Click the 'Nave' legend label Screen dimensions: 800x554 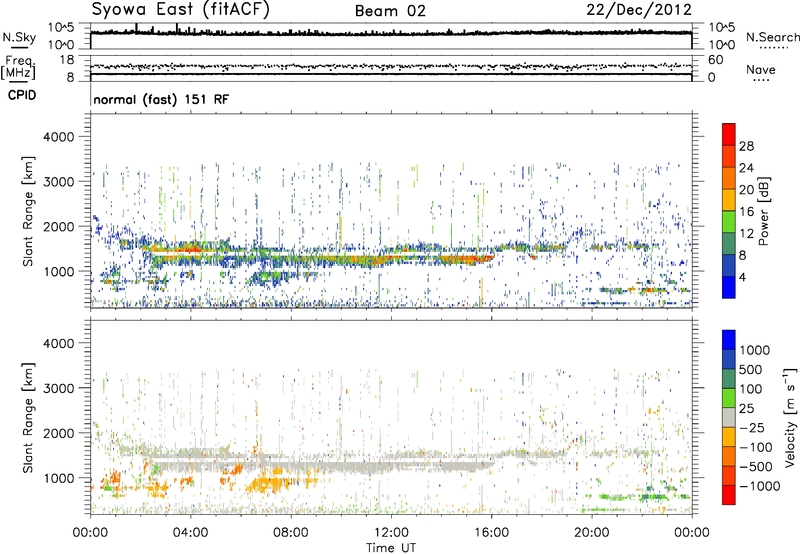(x=761, y=69)
